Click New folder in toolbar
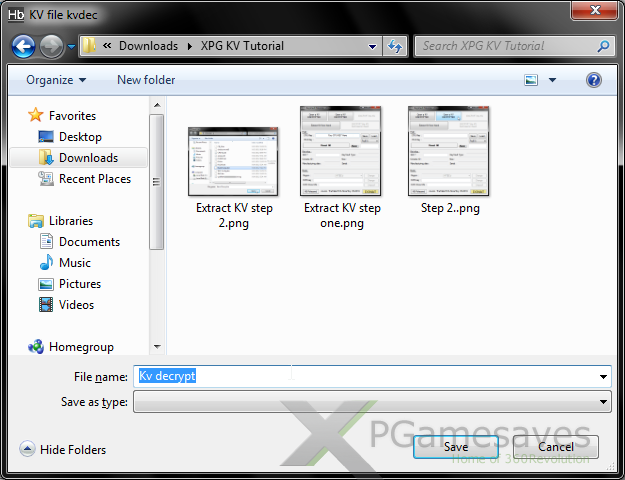 click(146, 80)
